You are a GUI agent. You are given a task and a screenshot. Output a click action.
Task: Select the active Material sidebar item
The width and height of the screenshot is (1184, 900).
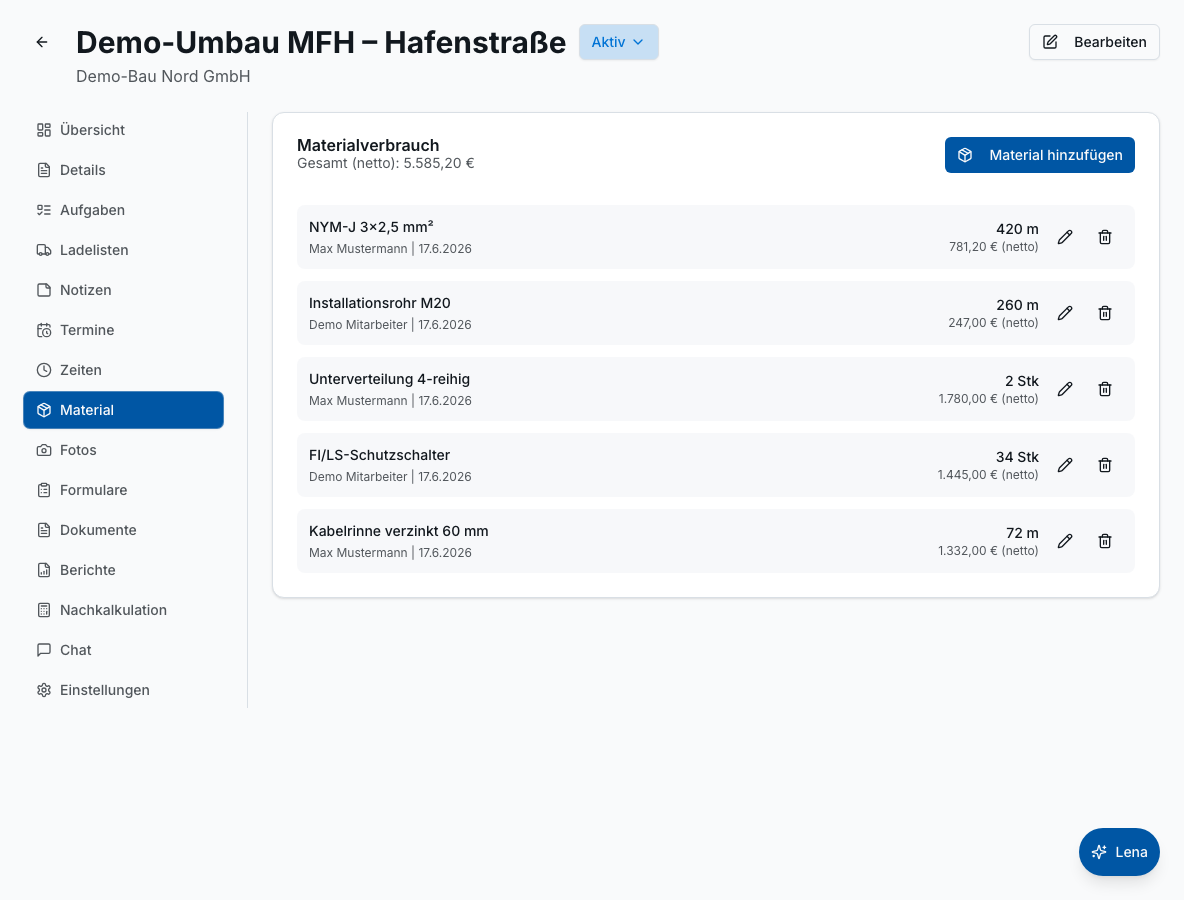(x=123, y=410)
